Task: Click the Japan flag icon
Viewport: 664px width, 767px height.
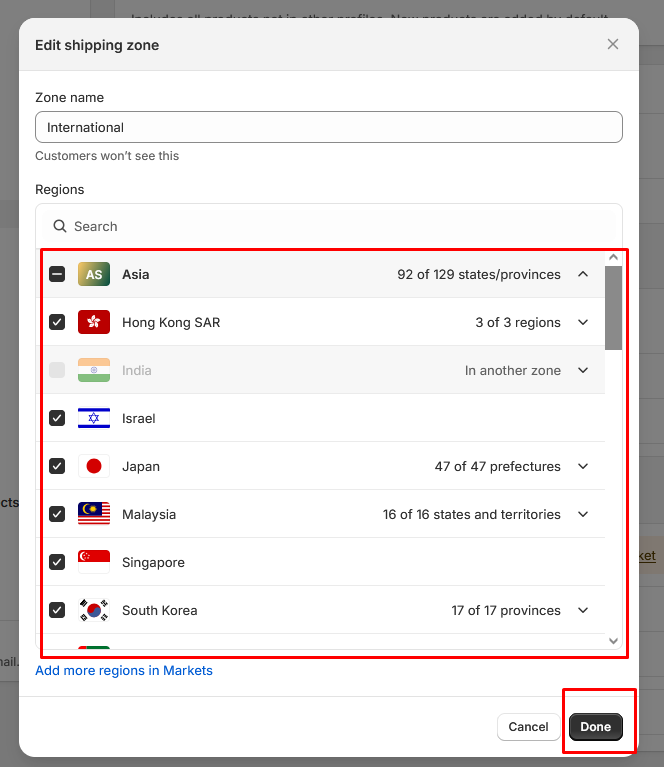Action: (x=93, y=466)
